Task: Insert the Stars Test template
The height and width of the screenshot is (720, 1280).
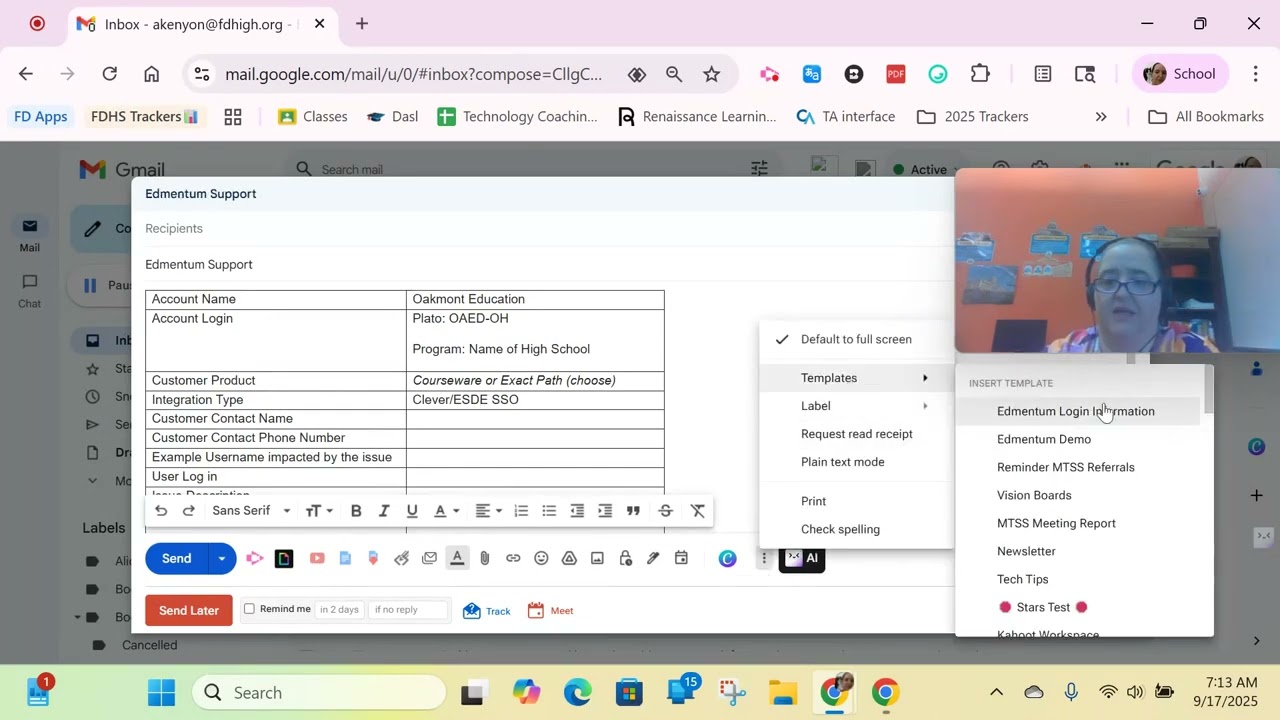Action: [x=1078, y=607]
